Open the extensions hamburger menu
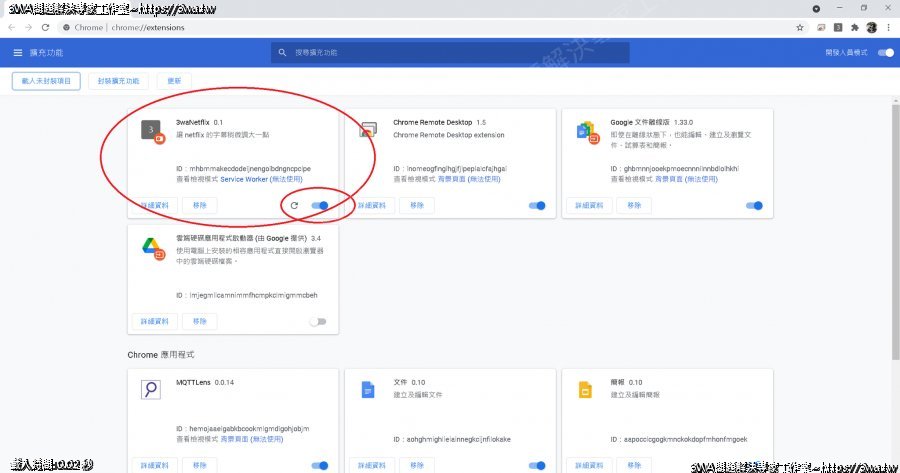 click(x=18, y=52)
